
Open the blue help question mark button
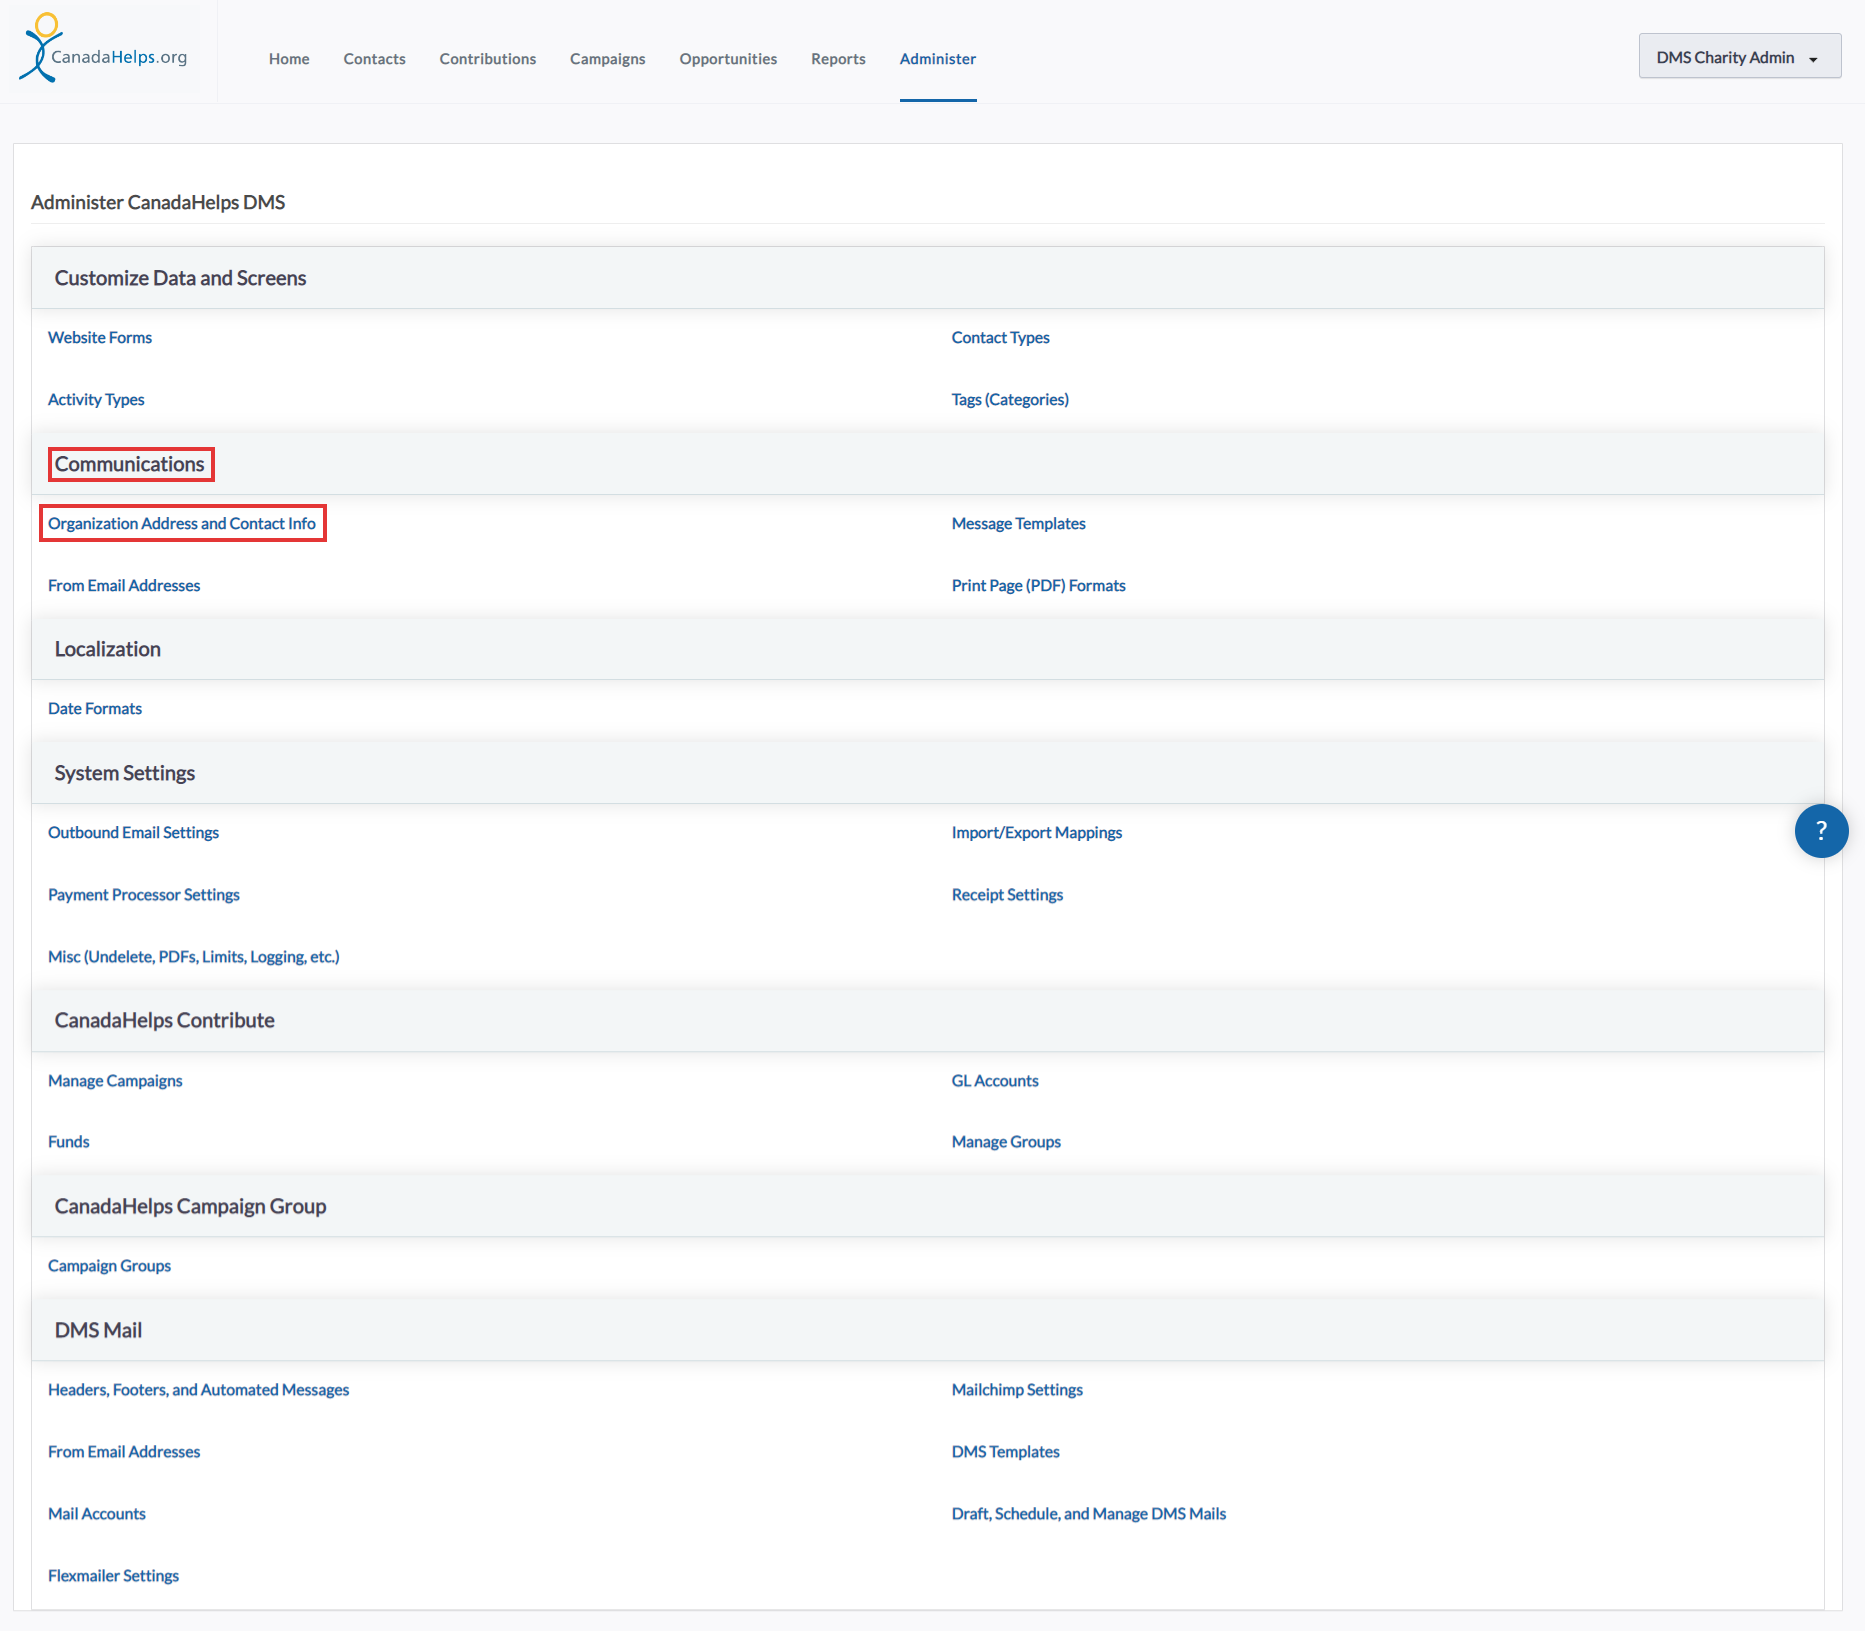click(1821, 831)
